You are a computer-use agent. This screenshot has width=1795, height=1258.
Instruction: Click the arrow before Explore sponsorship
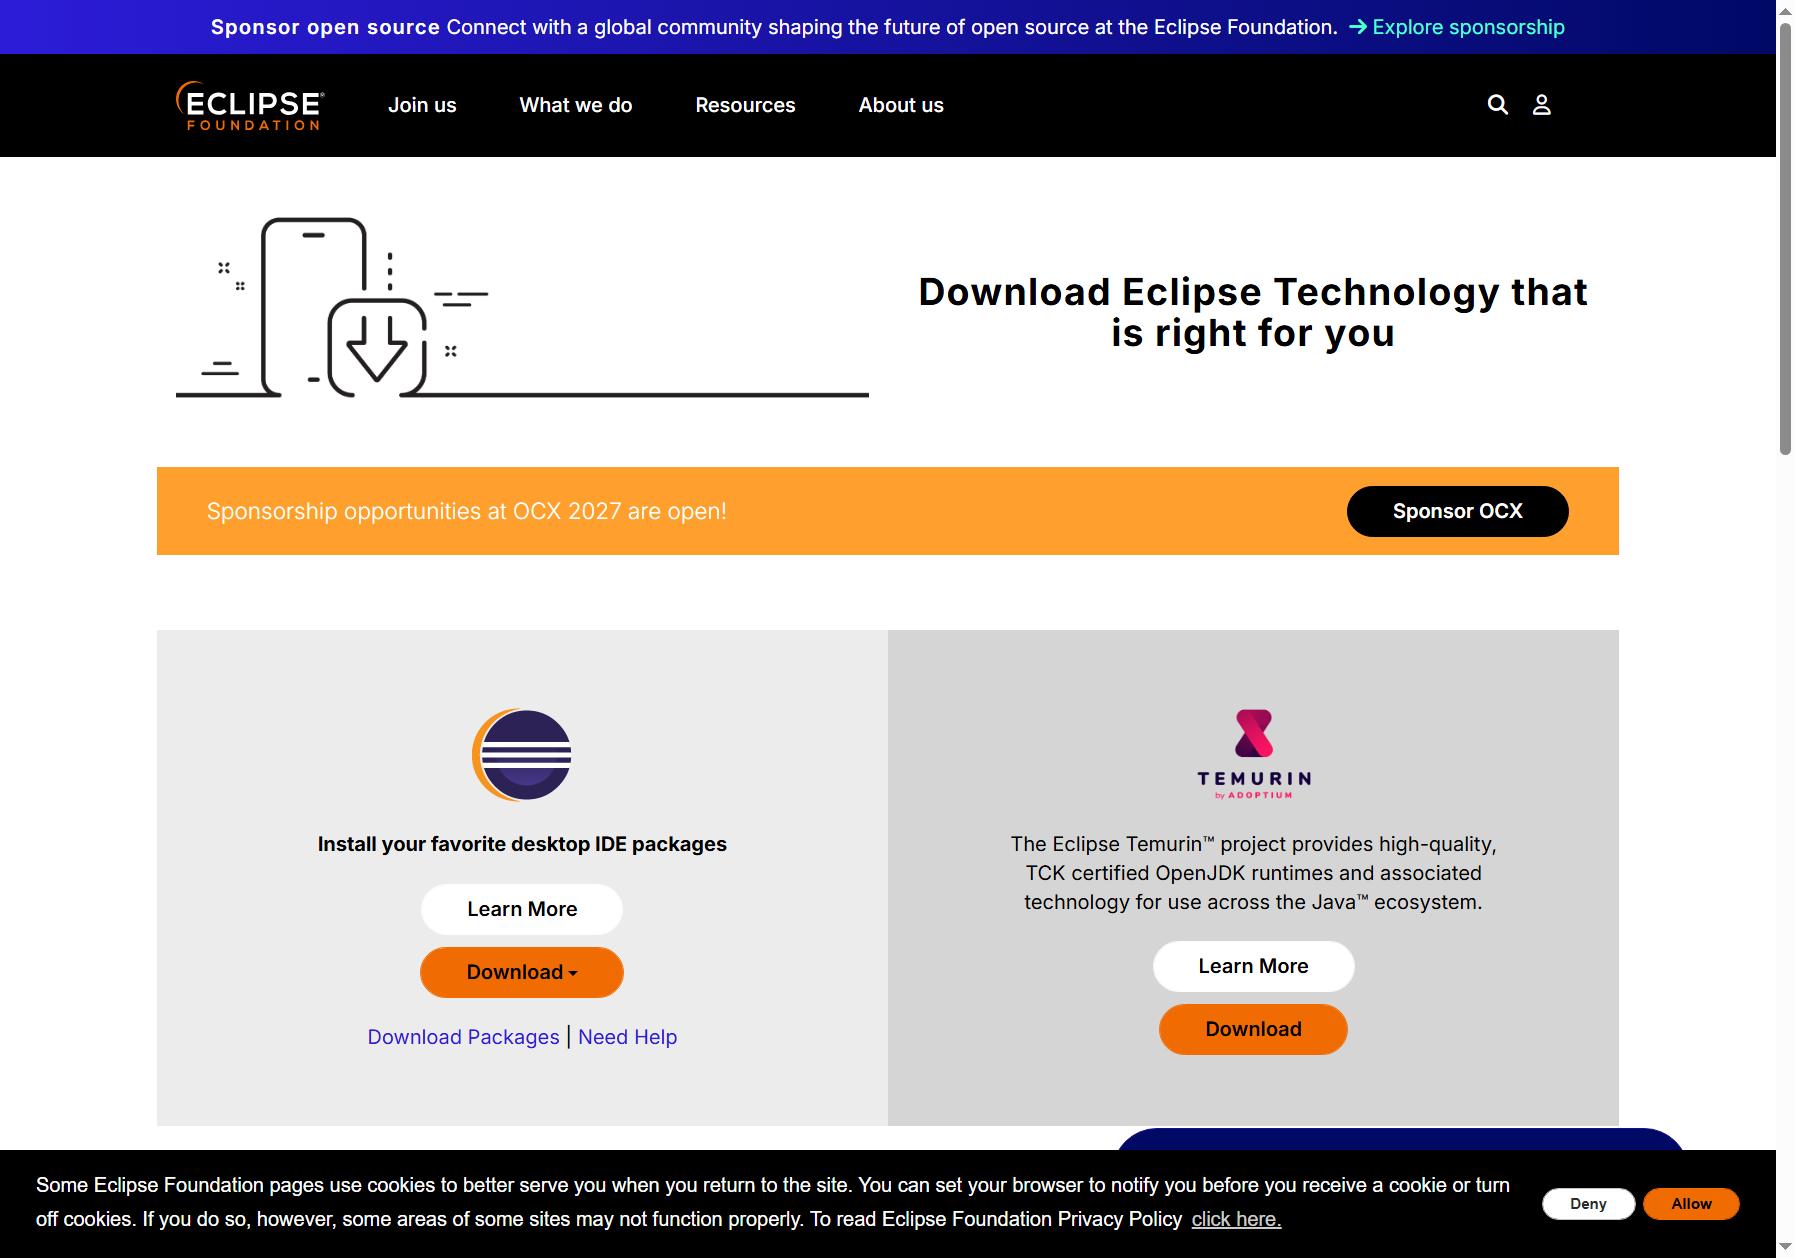(1358, 27)
